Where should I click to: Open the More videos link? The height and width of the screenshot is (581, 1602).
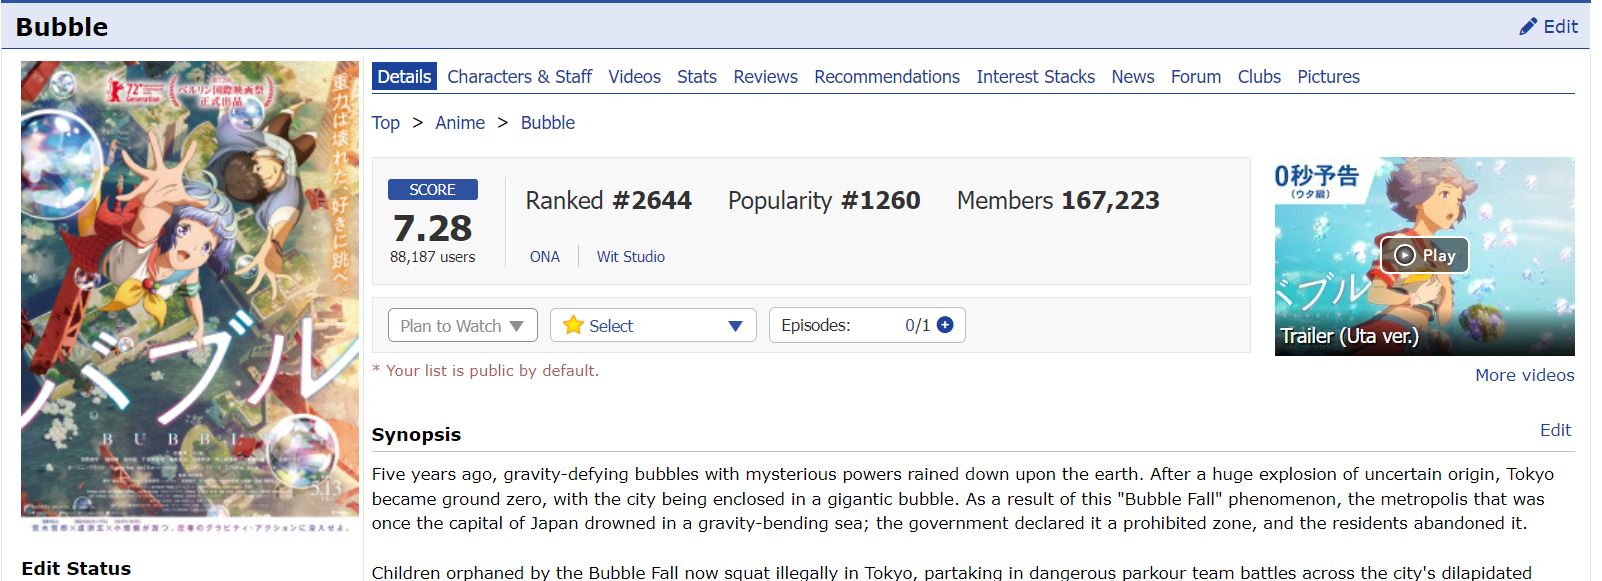click(x=1524, y=375)
